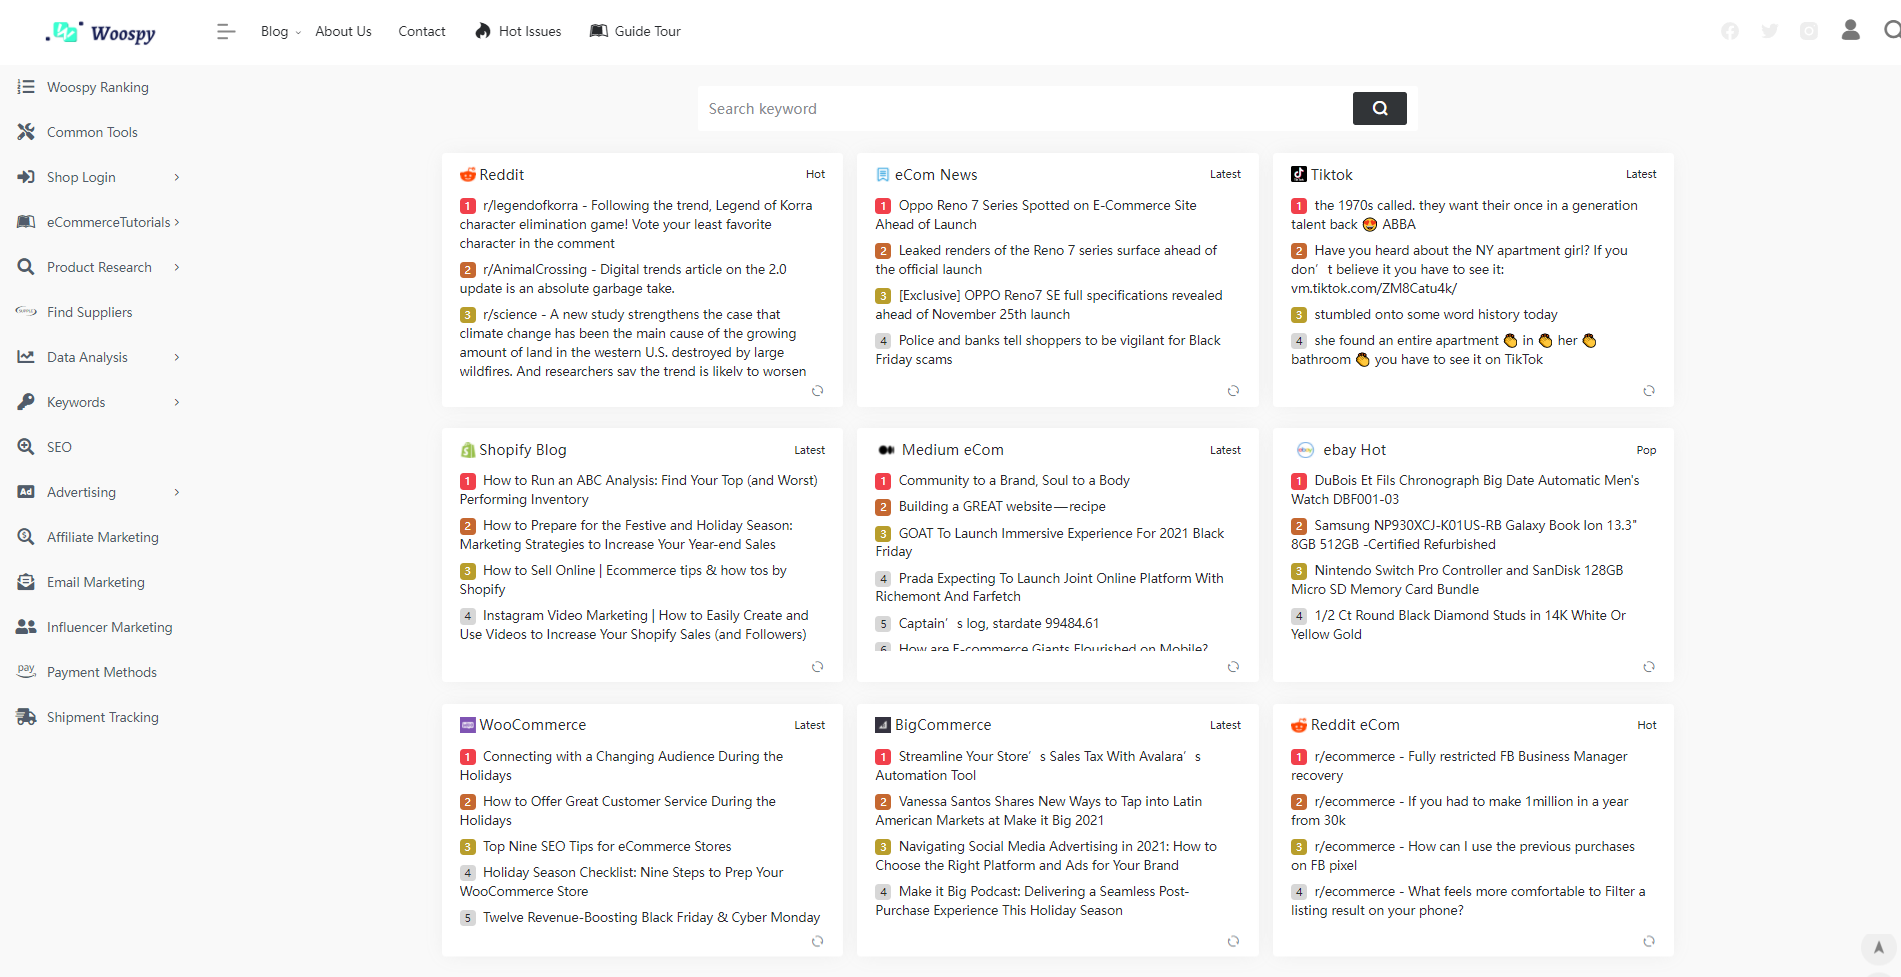The image size is (1901, 977).
Task: Open the About Us menu item
Action: pyautogui.click(x=343, y=32)
